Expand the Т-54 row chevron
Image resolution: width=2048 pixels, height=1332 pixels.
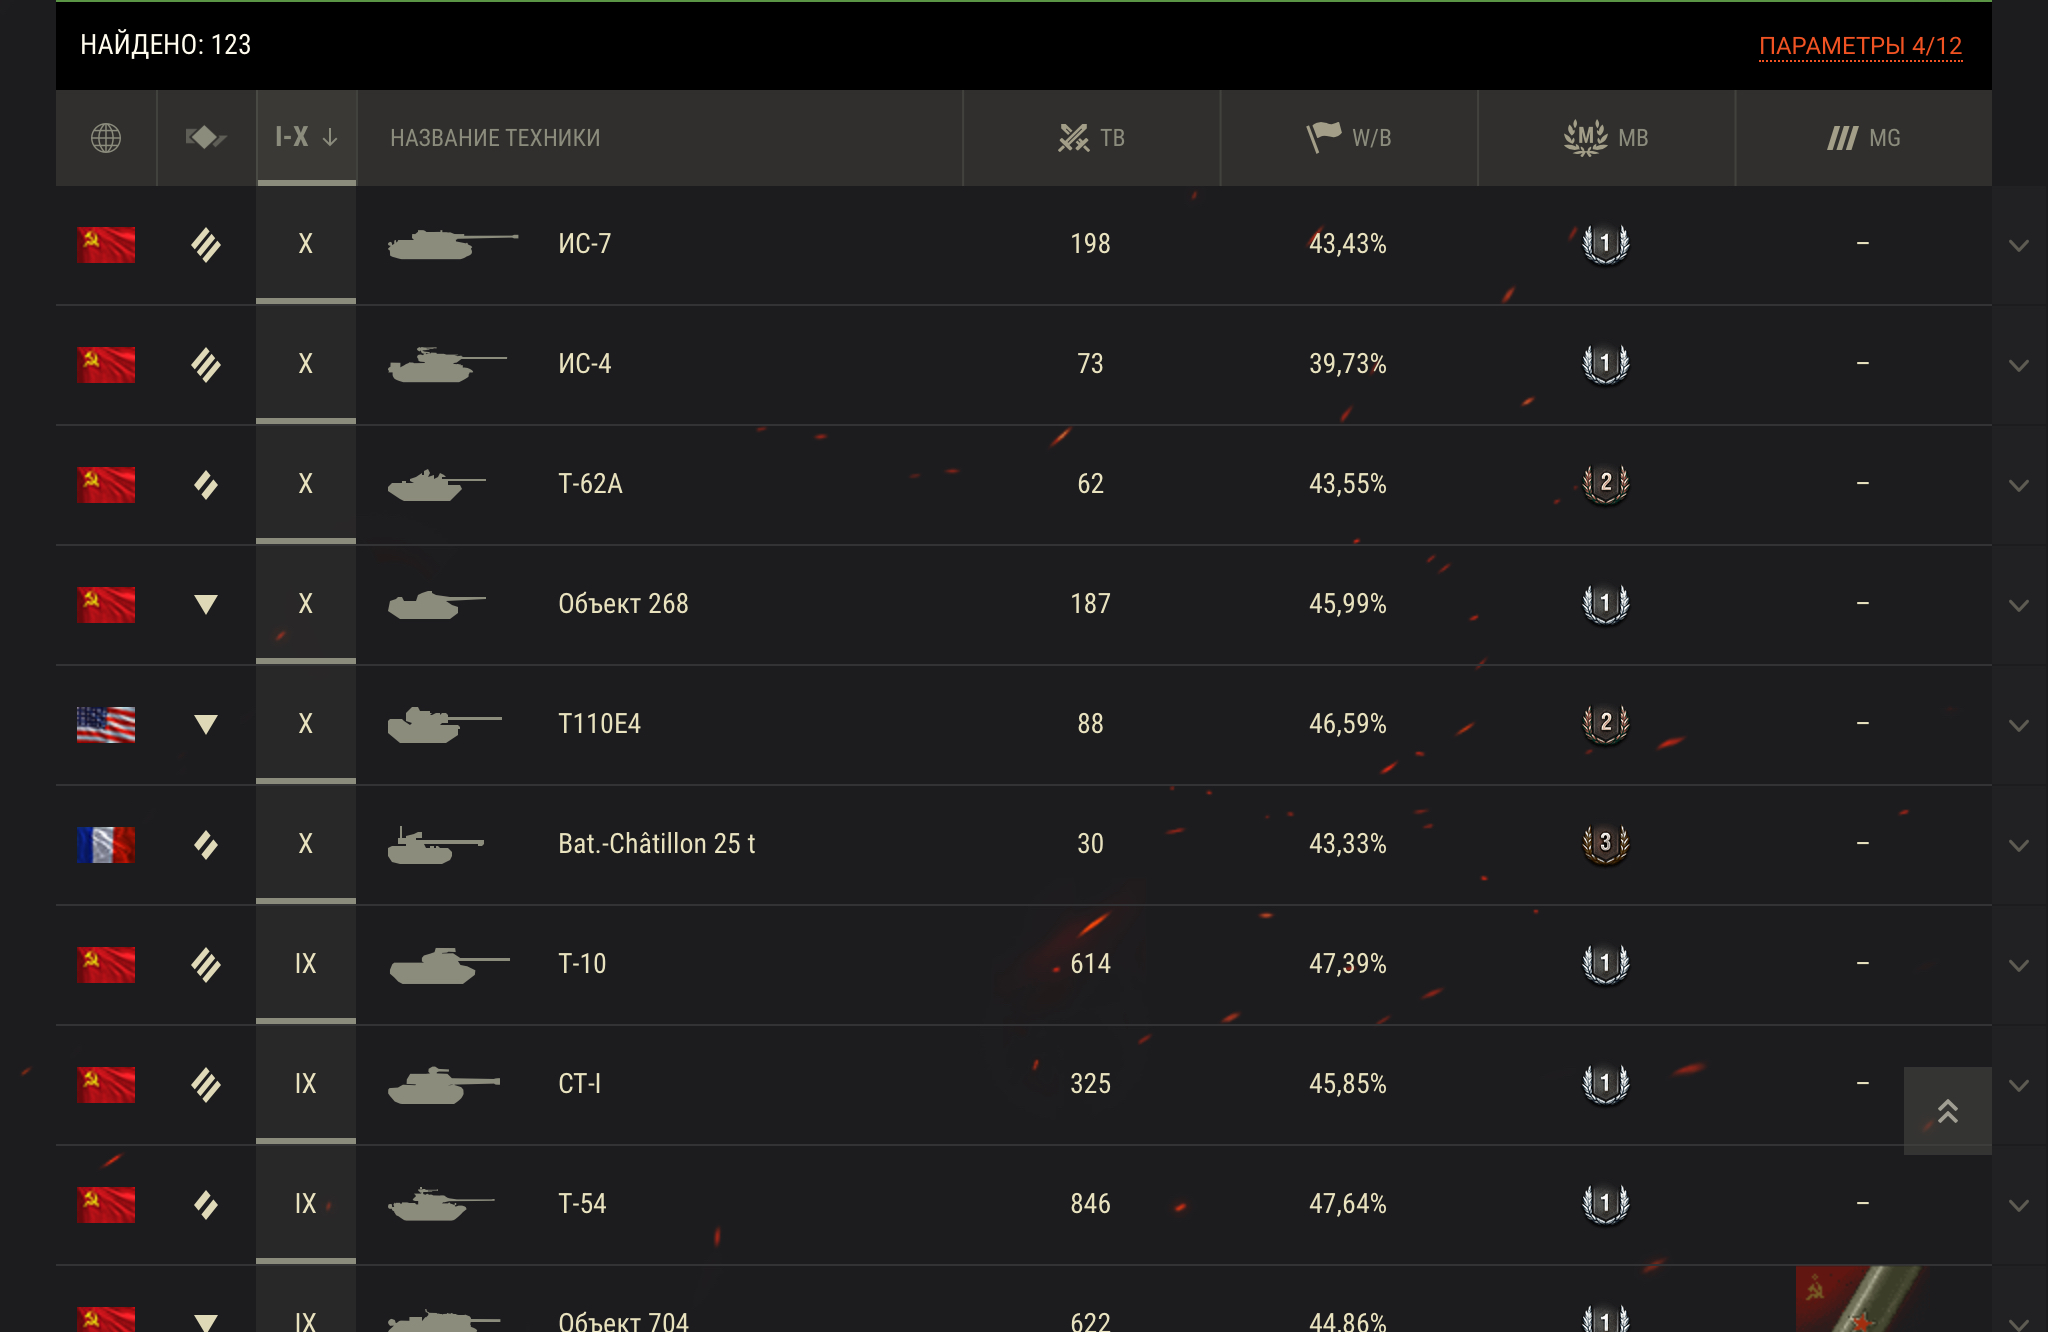(x=2019, y=1205)
